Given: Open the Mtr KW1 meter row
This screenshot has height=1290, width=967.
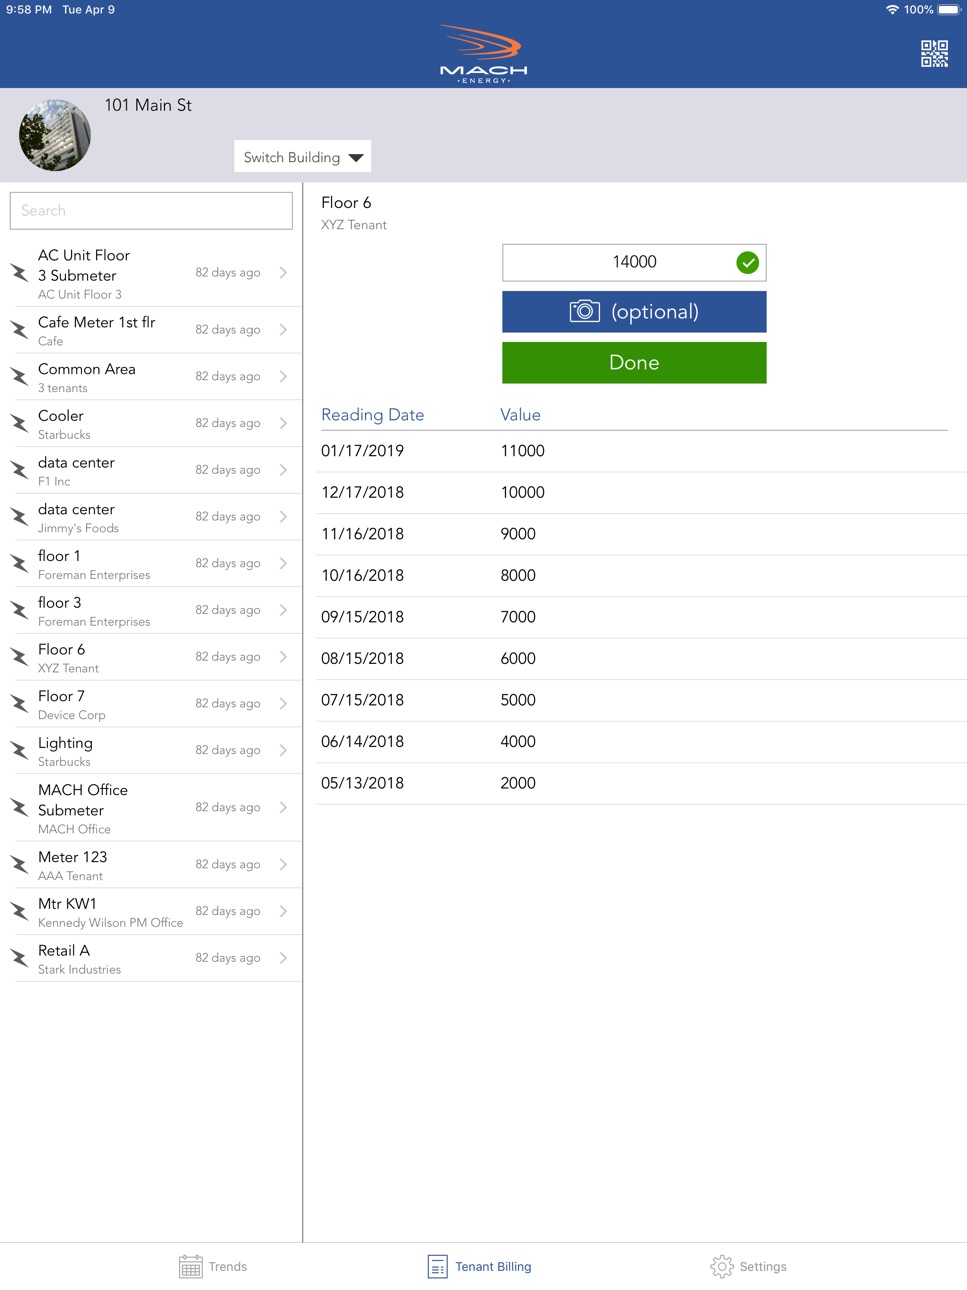Looking at the screenshot, I should click(x=151, y=911).
